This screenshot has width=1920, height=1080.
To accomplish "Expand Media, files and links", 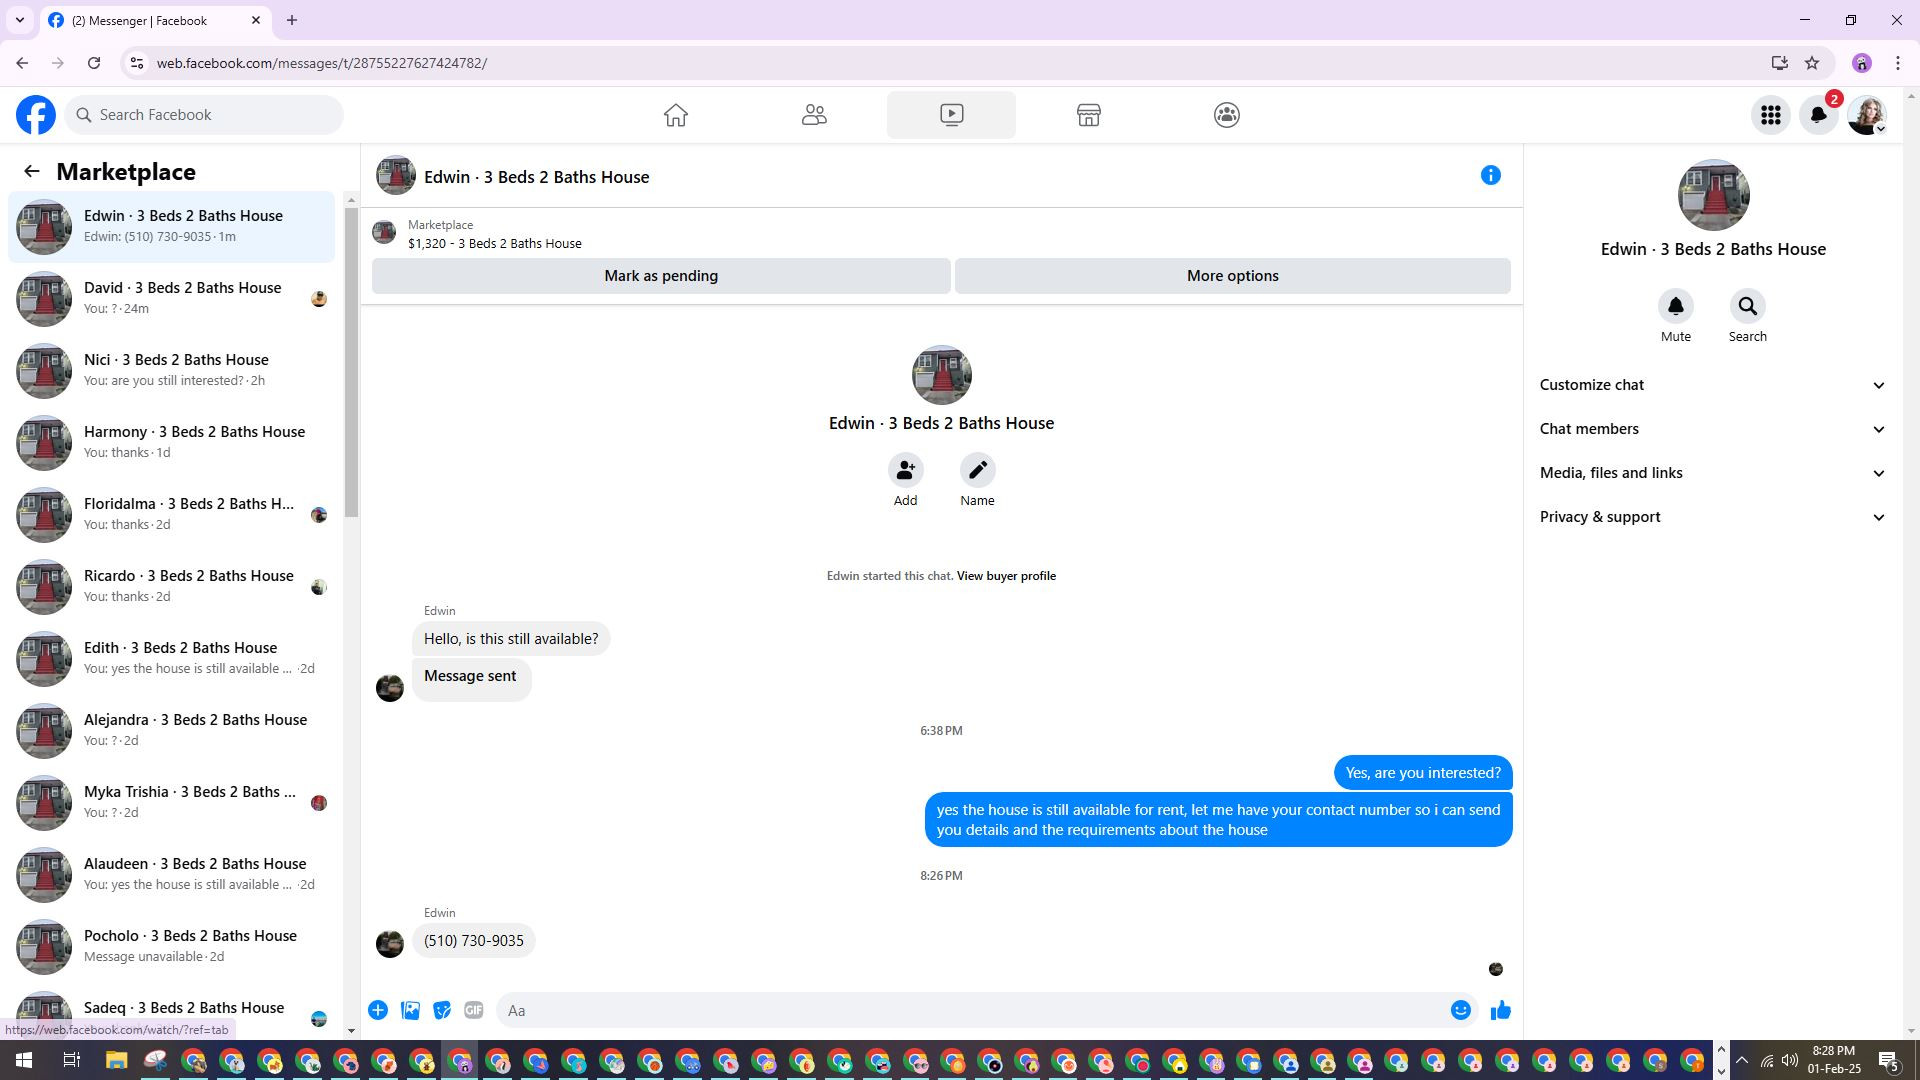I will point(1712,473).
